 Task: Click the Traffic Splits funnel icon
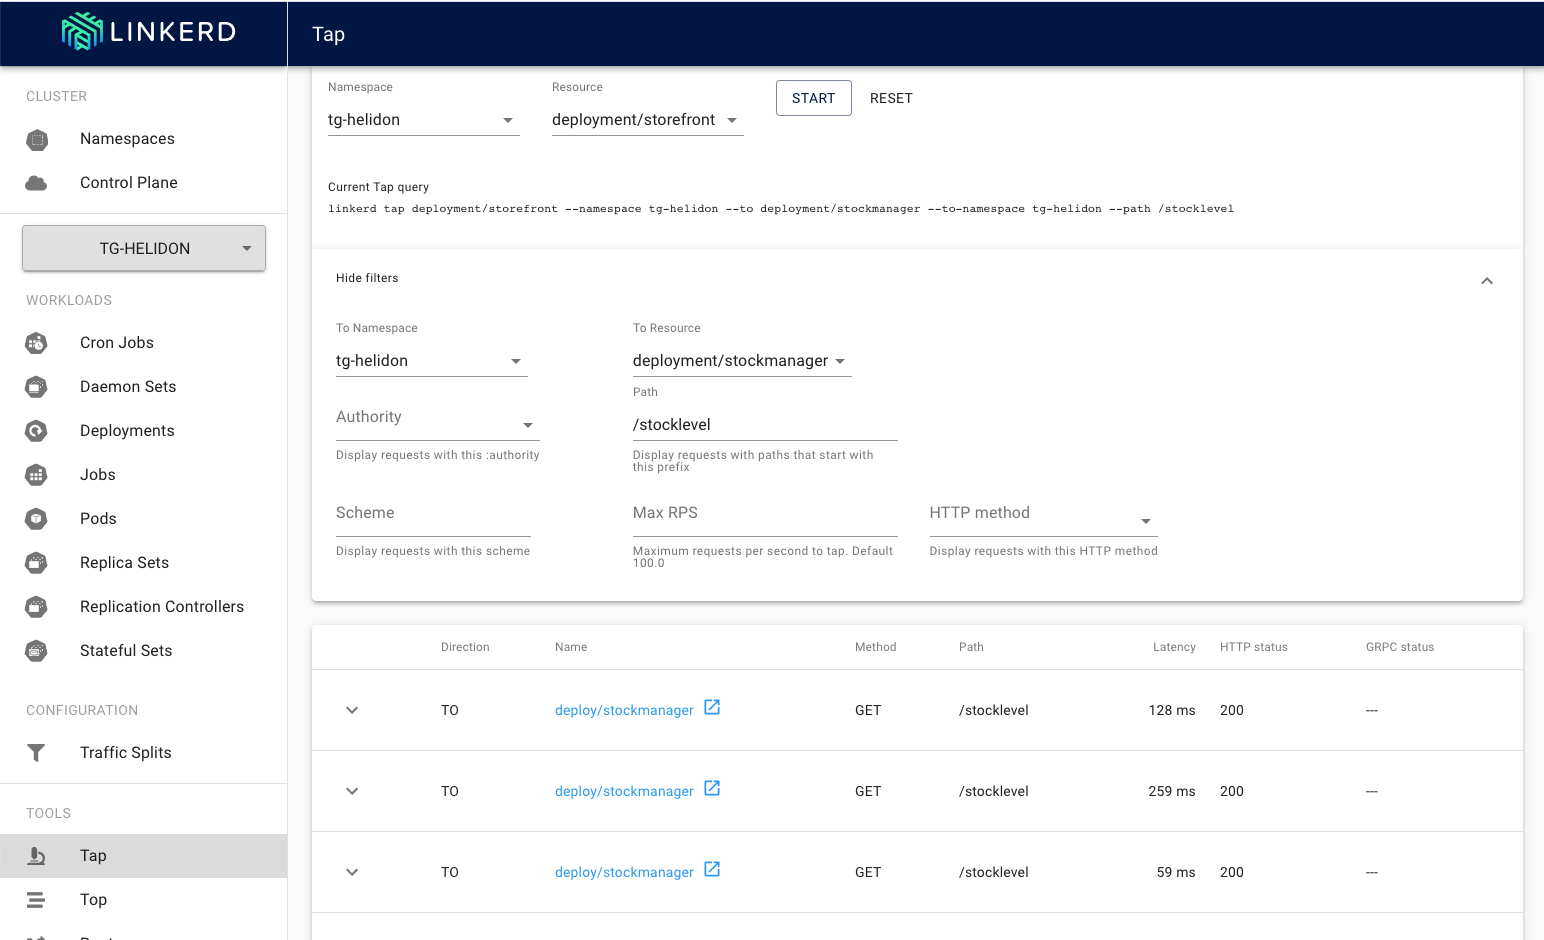pos(37,753)
